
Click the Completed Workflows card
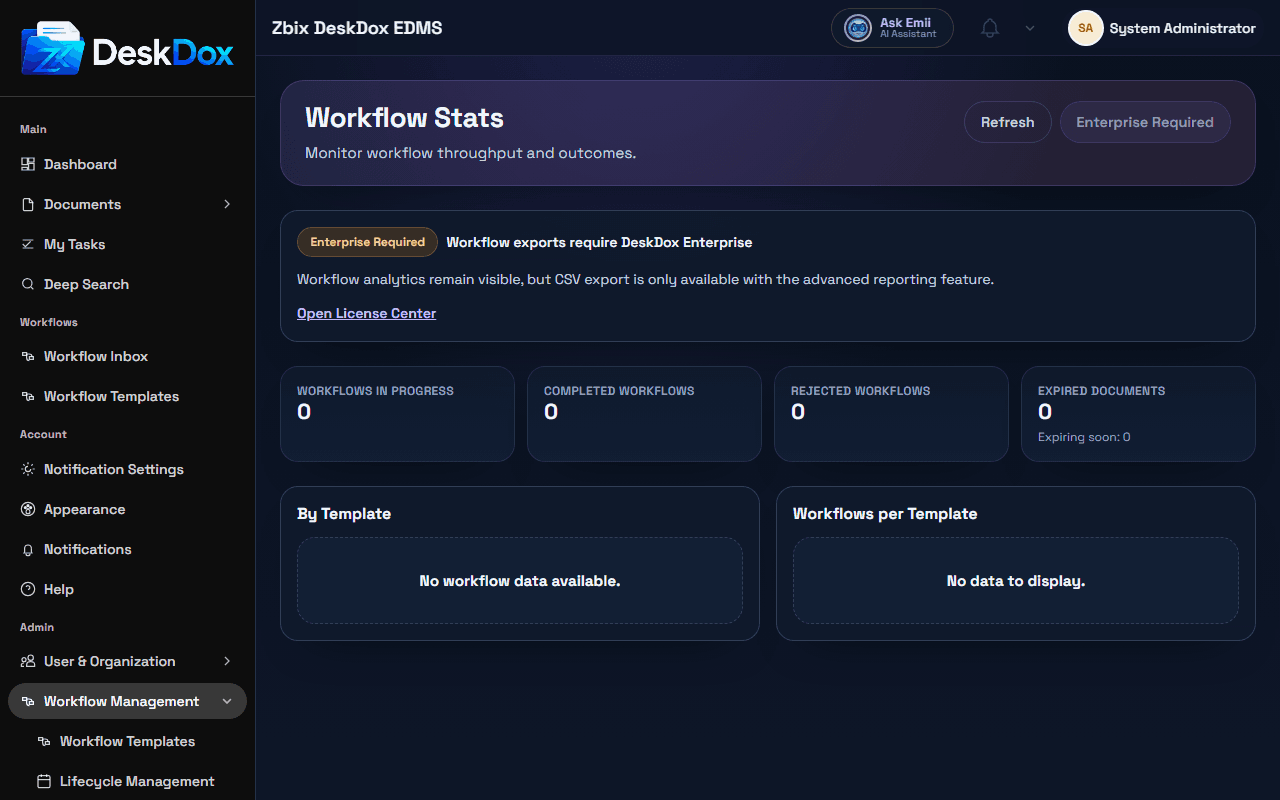tap(644, 414)
